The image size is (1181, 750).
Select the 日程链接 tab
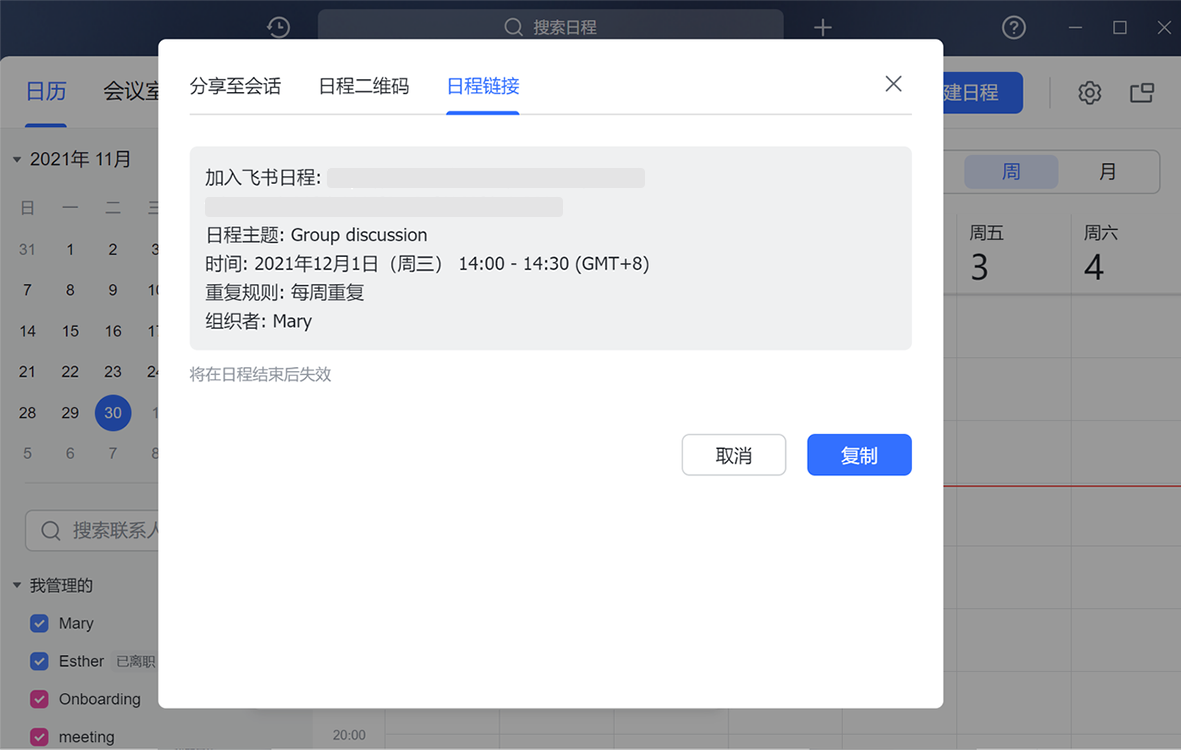(483, 86)
